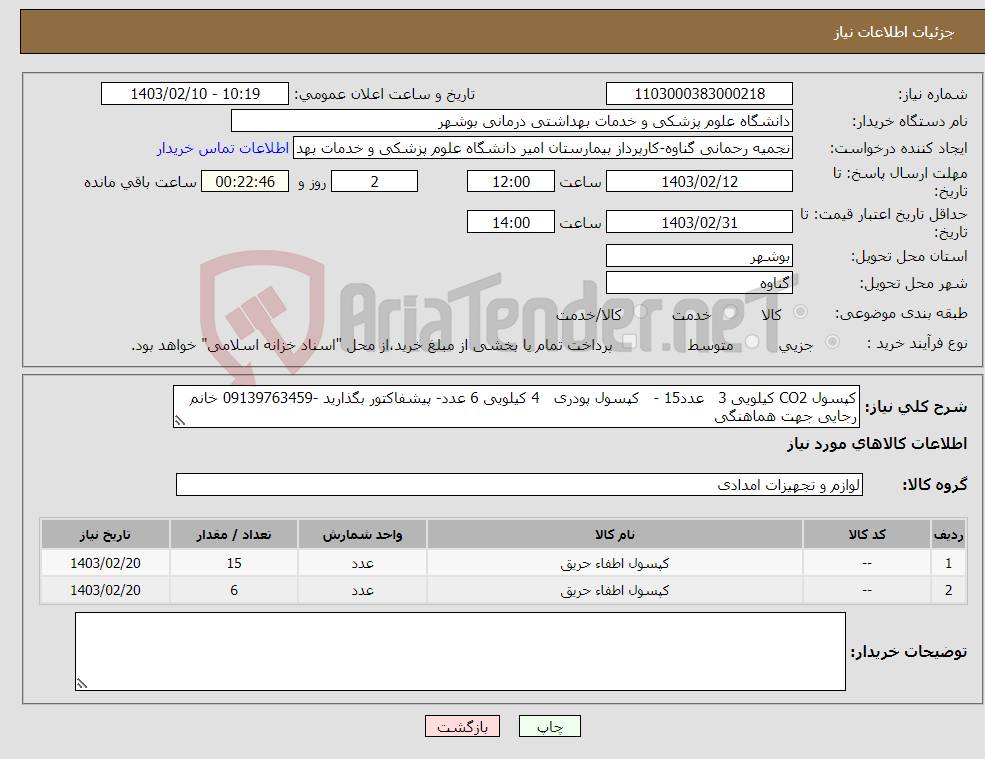This screenshot has height=759, width=985.
Task: Select the متوسط purchase type radio
Action: (x=752, y=342)
